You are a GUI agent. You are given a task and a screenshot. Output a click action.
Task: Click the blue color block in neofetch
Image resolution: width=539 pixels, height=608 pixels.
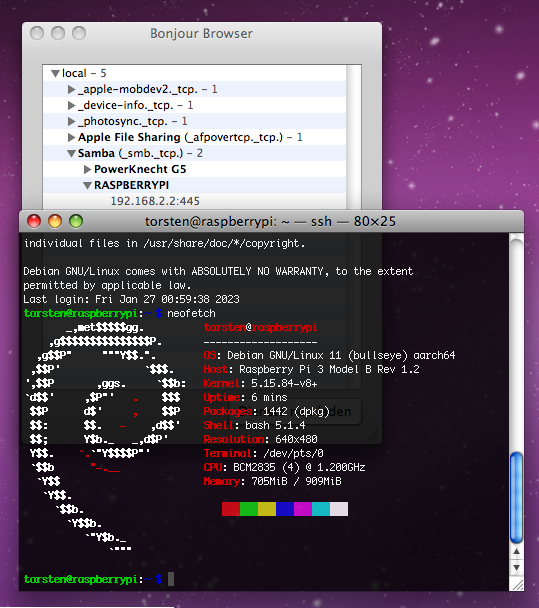[x=285, y=509]
